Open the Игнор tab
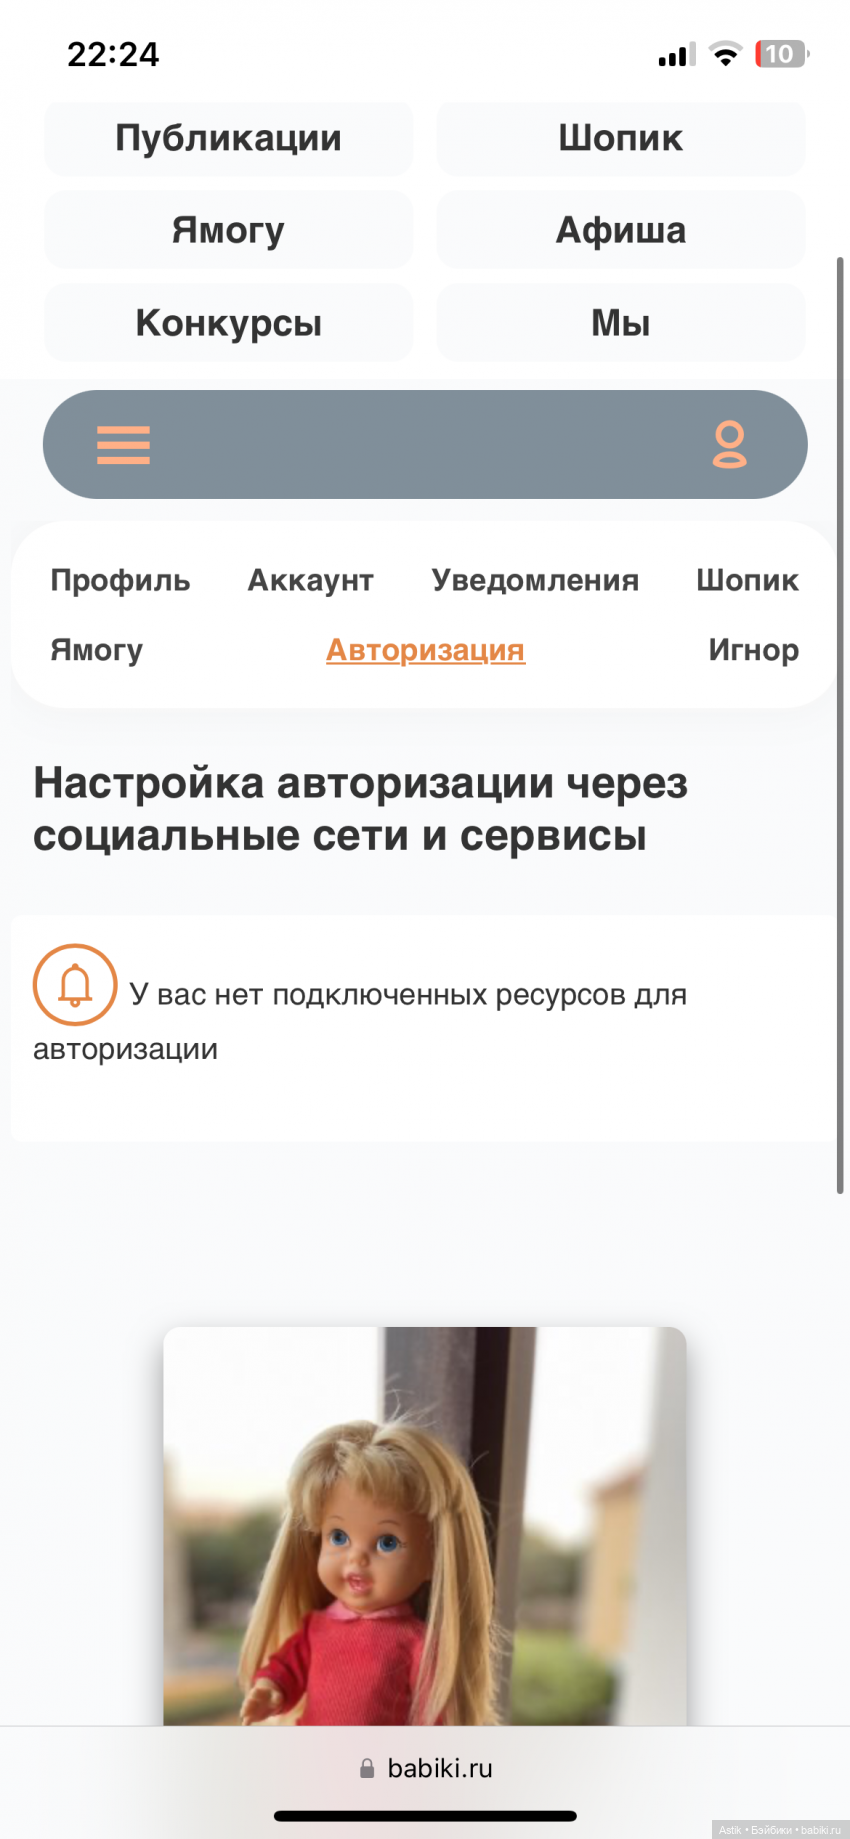The width and height of the screenshot is (850, 1839). pyautogui.click(x=753, y=650)
